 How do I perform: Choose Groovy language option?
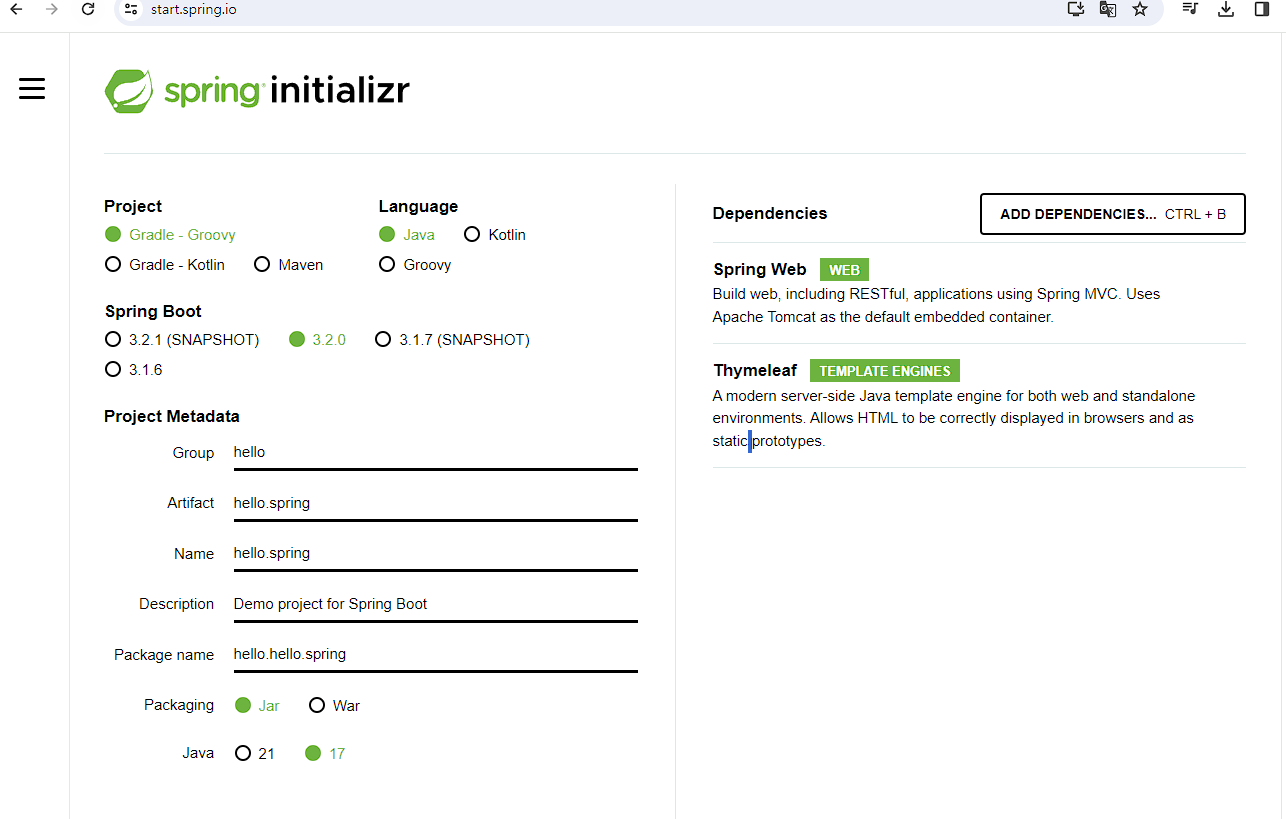(x=415, y=265)
